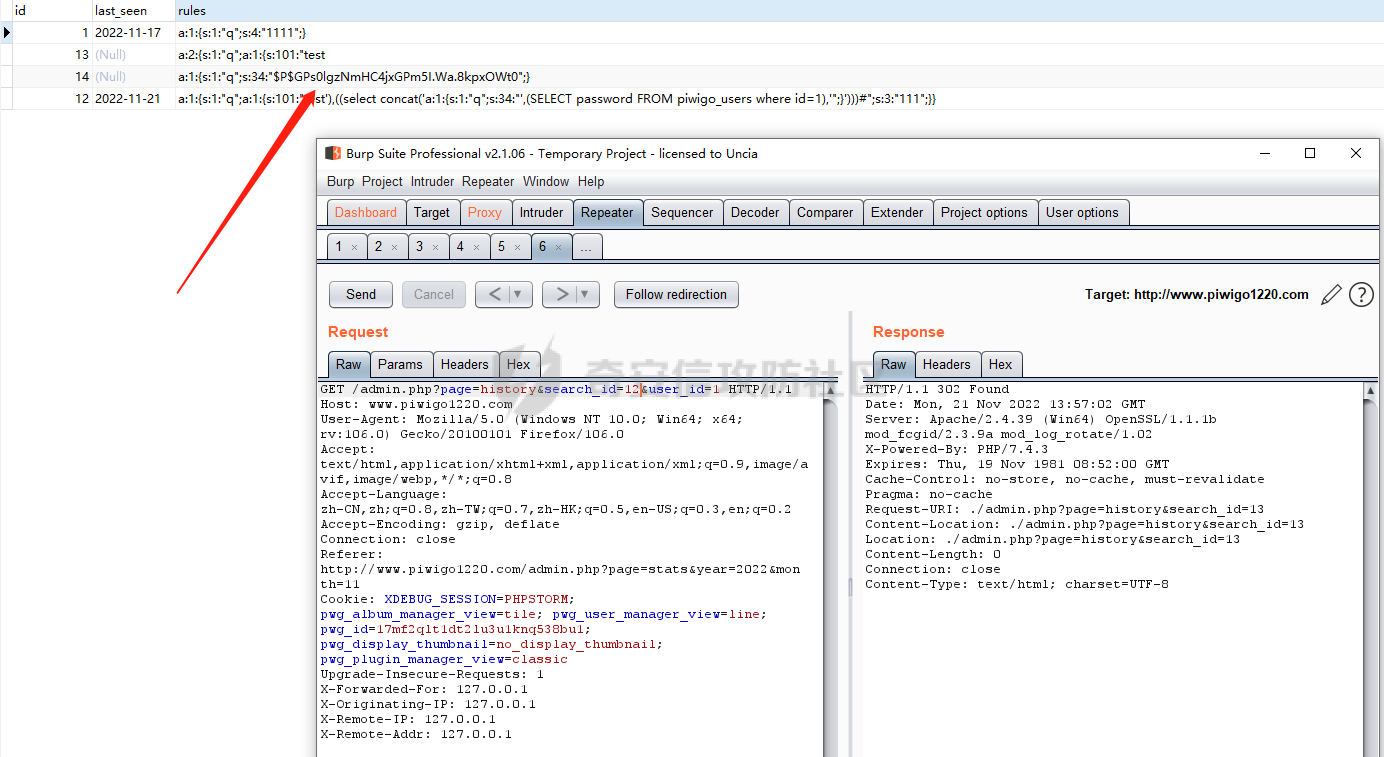Switch to the Target tab
The width and height of the screenshot is (1384, 757).
(x=432, y=212)
